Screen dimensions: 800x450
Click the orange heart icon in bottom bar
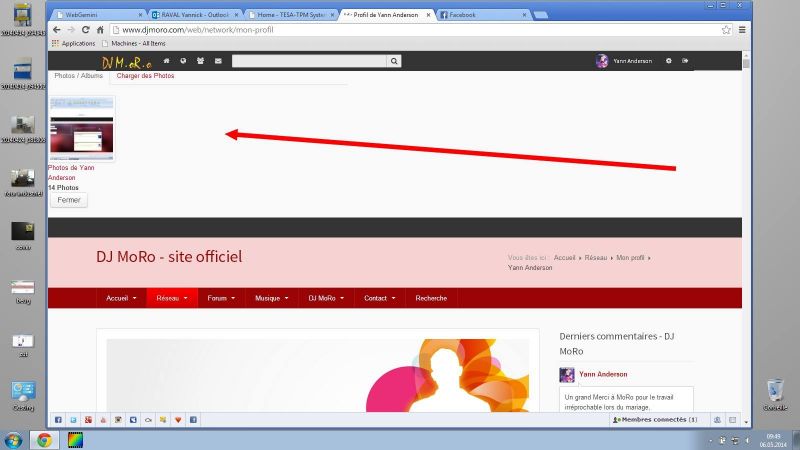178,420
